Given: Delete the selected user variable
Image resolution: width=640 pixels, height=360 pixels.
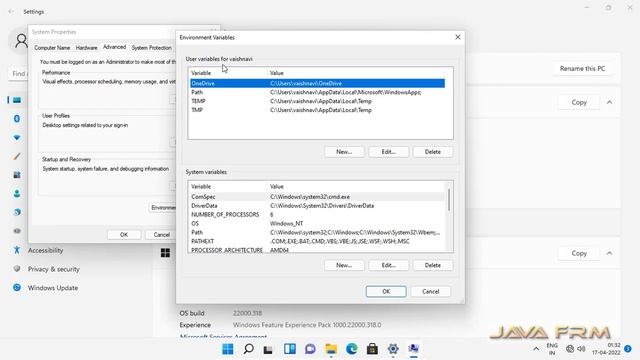Looking at the screenshot, I should [x=433, y=152].
